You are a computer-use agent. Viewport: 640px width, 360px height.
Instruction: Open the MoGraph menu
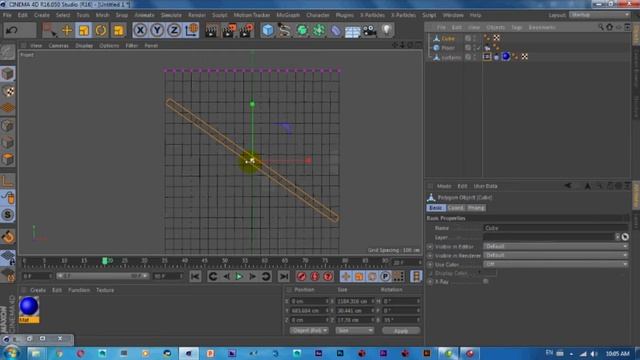coord(288,15)
